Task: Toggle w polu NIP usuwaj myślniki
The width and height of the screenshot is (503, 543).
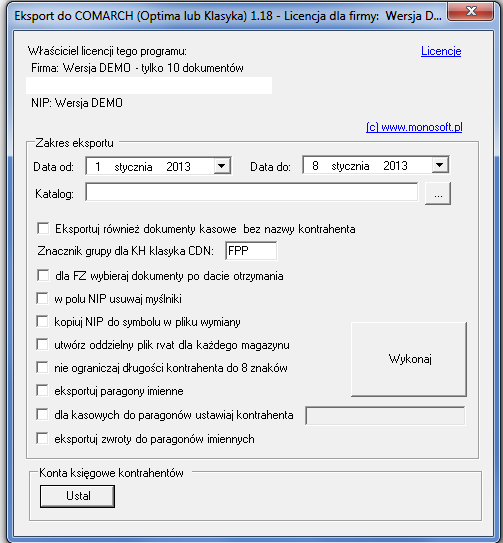Action: [42, 299]
